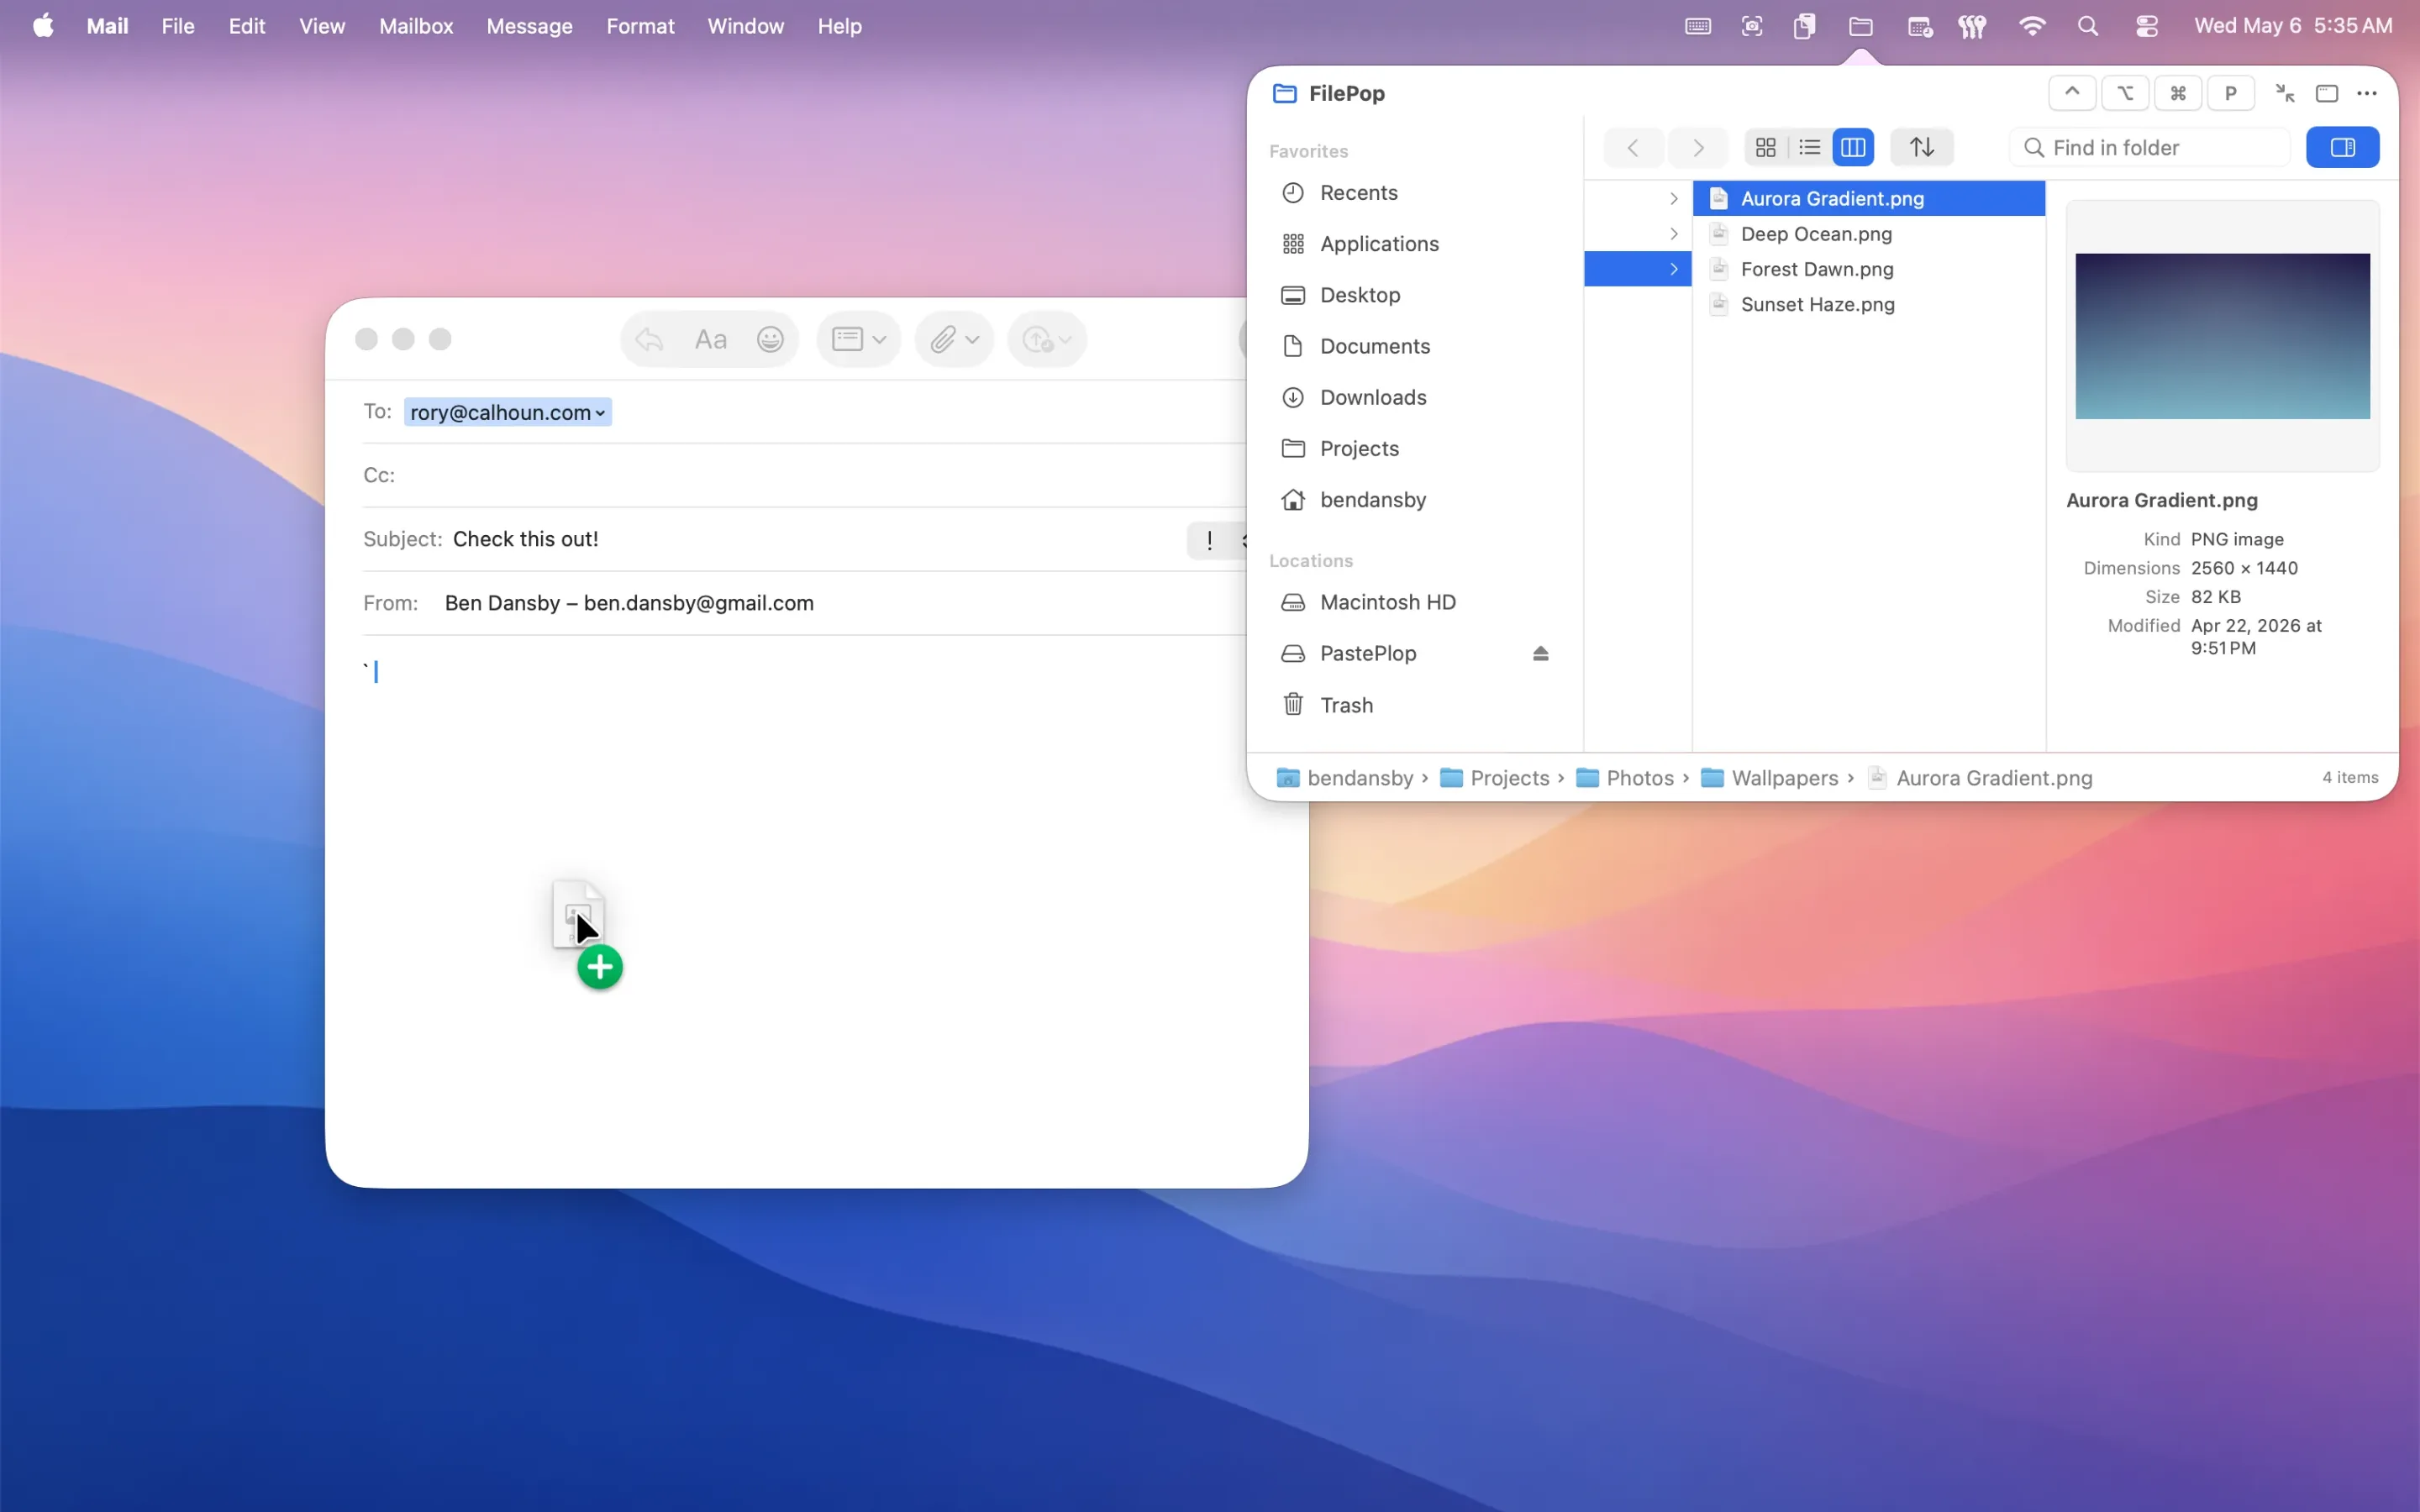
Task: Open Recents in FilePop sidebar
Action: tap(1415, 193)
